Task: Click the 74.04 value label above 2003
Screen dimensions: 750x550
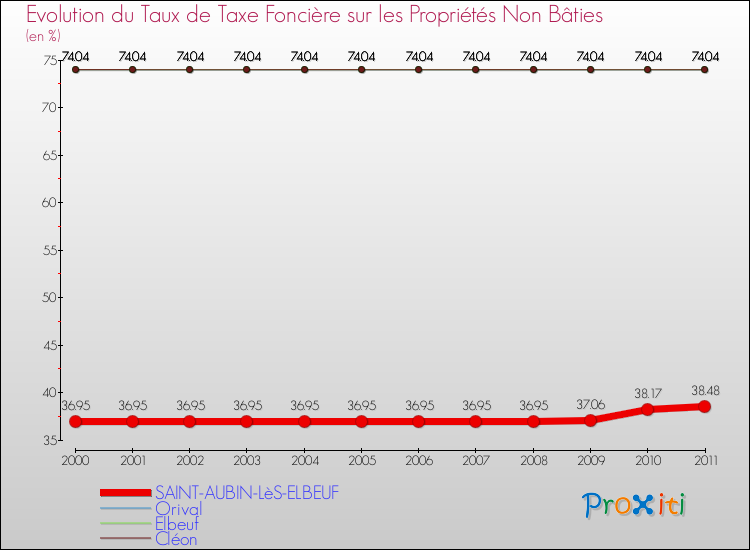Action: 247,56
